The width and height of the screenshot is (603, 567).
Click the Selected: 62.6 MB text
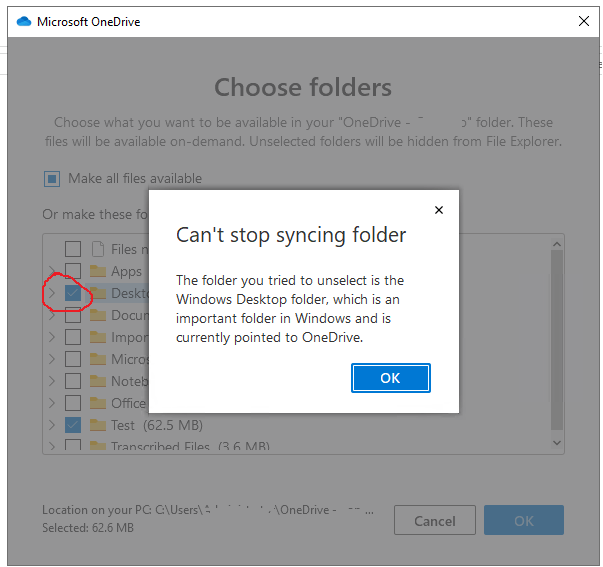click(88, 528)
